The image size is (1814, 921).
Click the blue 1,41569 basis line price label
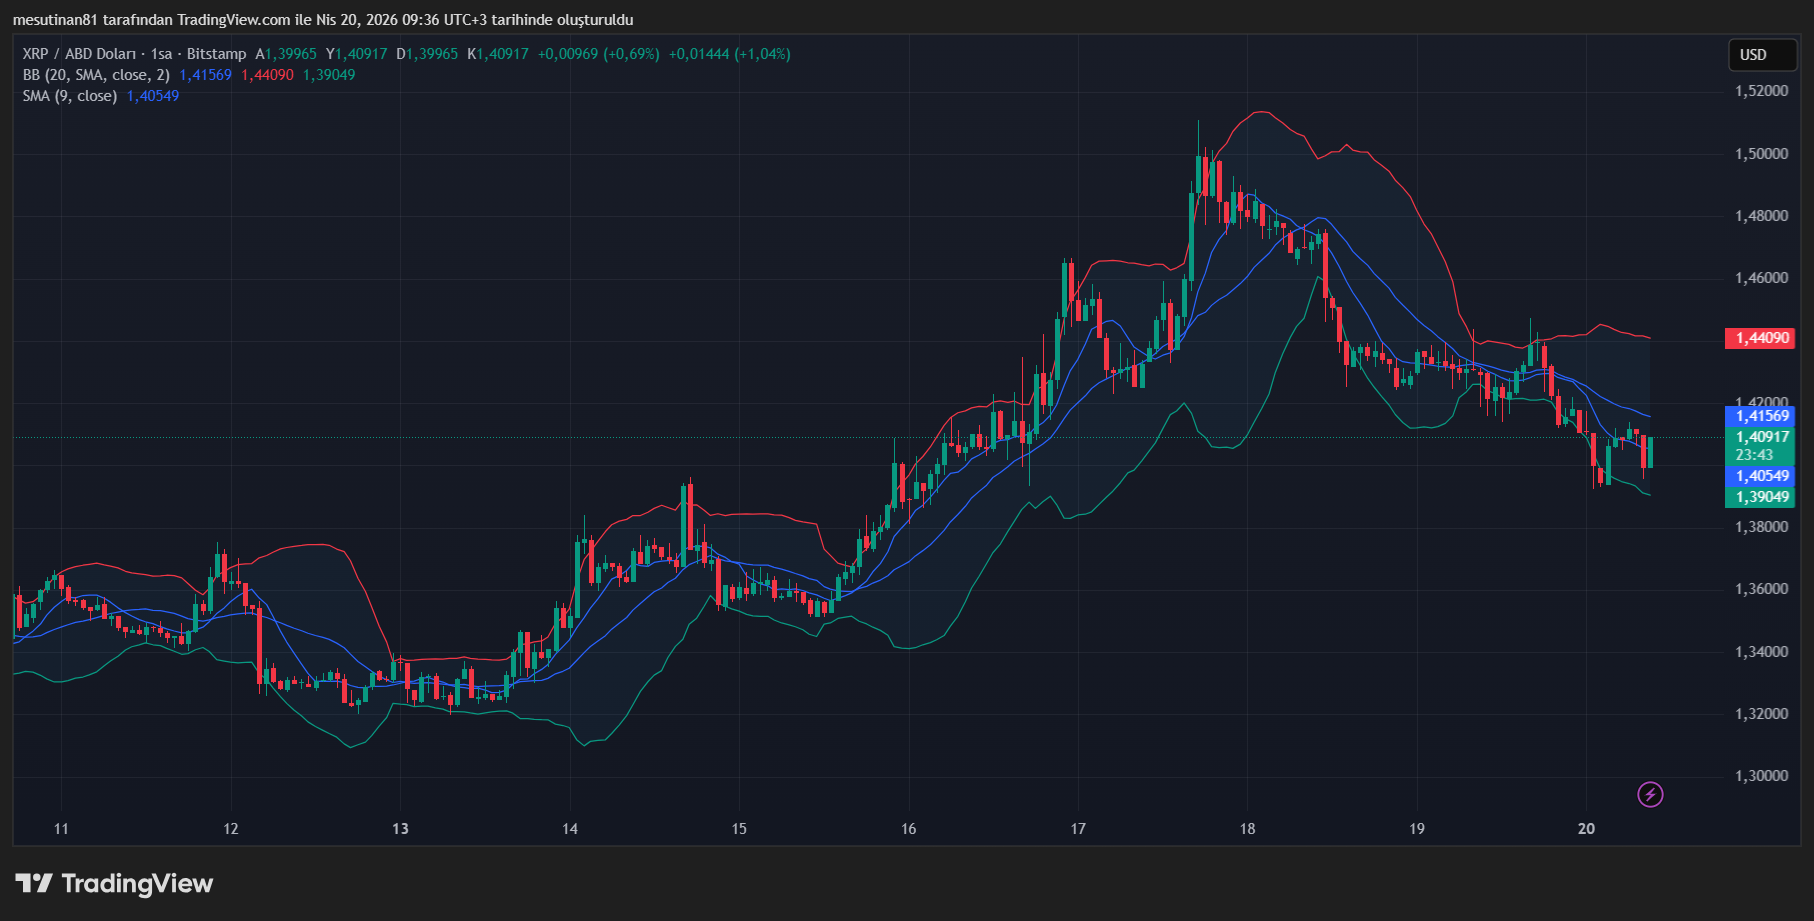(x=1760, y=416)
